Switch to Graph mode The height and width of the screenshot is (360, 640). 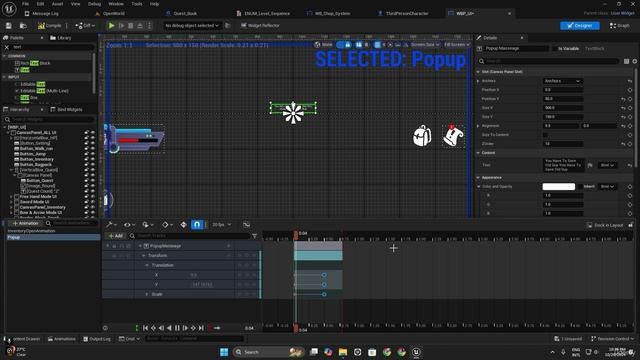[x=619, y=26]
